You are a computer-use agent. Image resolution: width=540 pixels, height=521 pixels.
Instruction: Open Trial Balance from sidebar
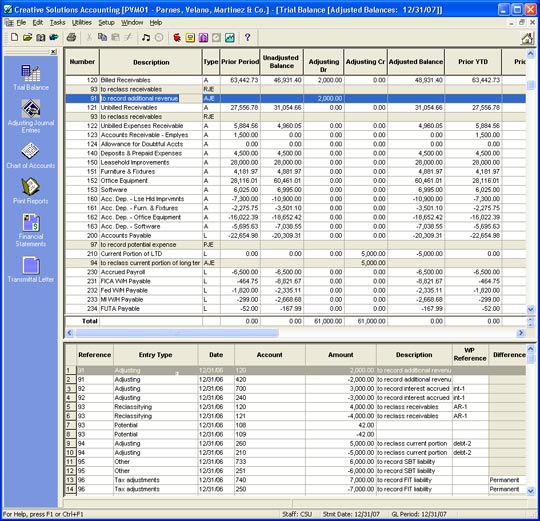(31, 78)
